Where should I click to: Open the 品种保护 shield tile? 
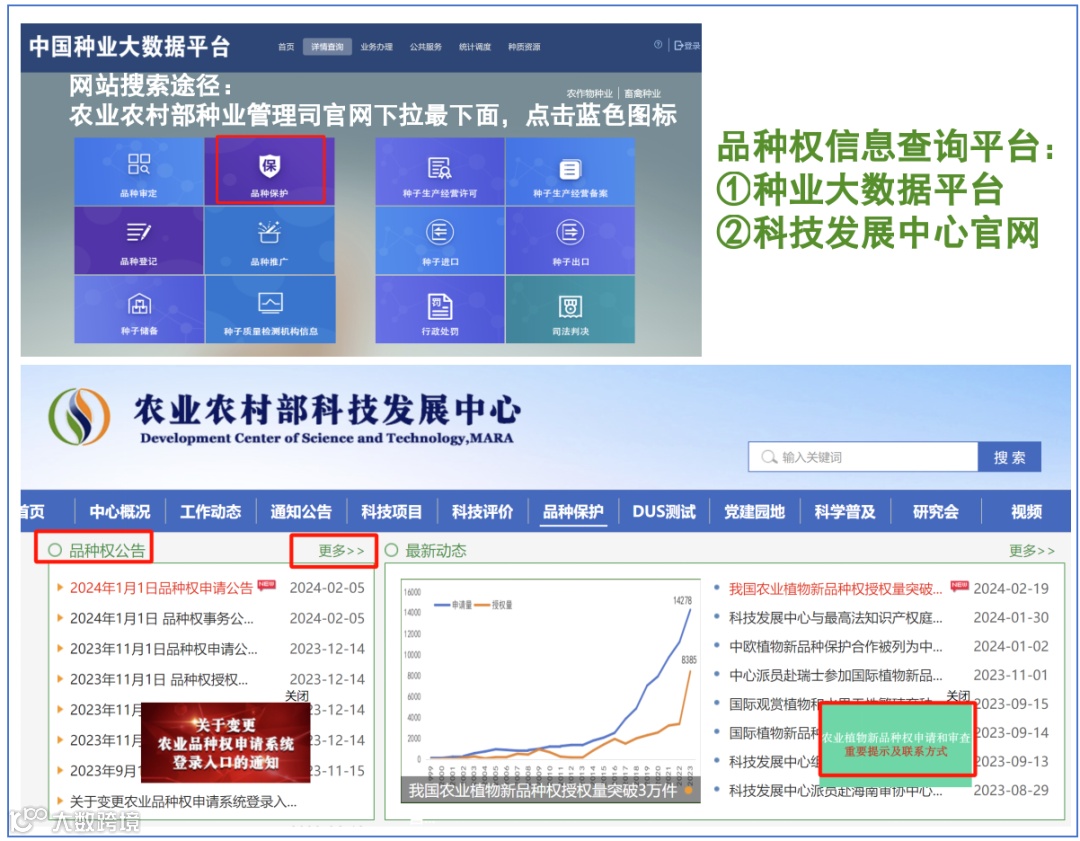(x=269, y=172)
